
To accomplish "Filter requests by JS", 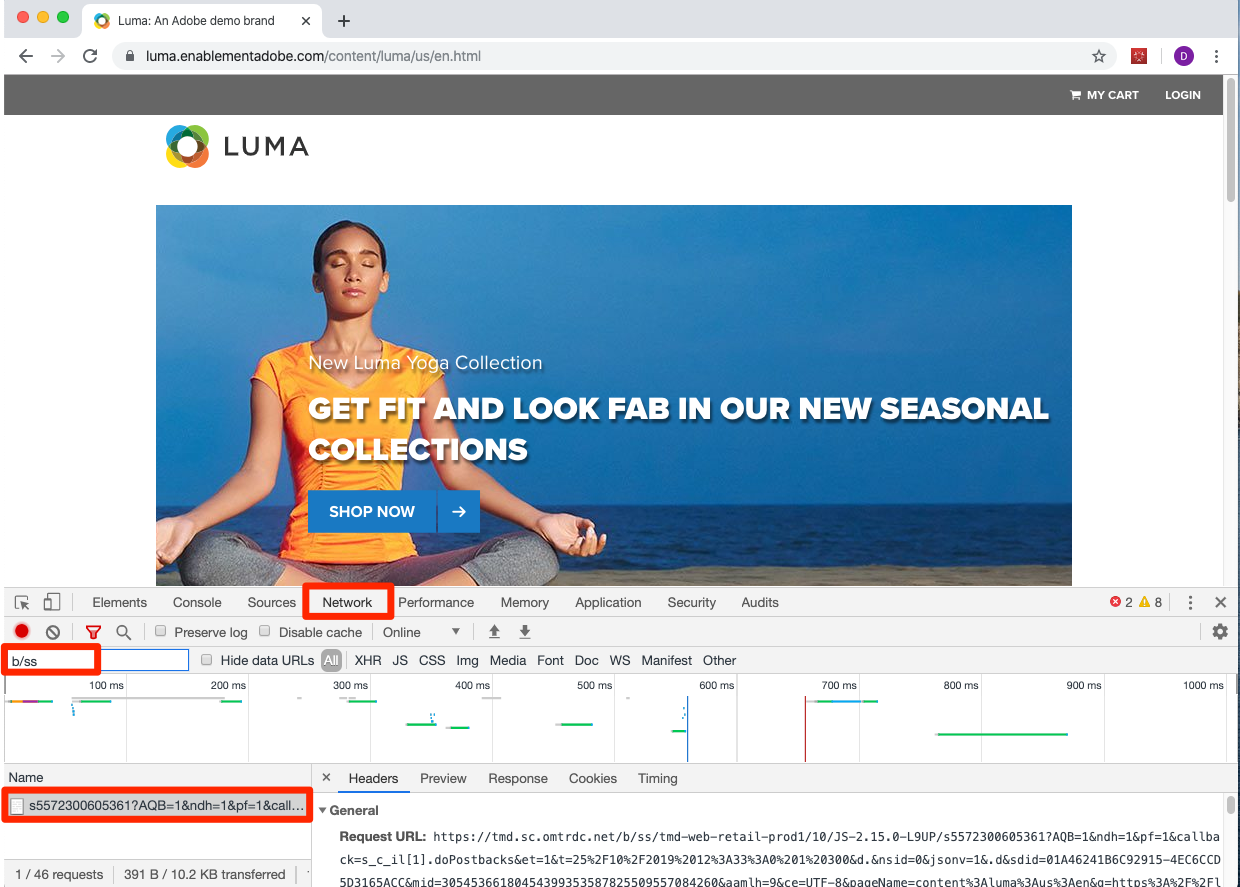I will (x=400, y=660).
